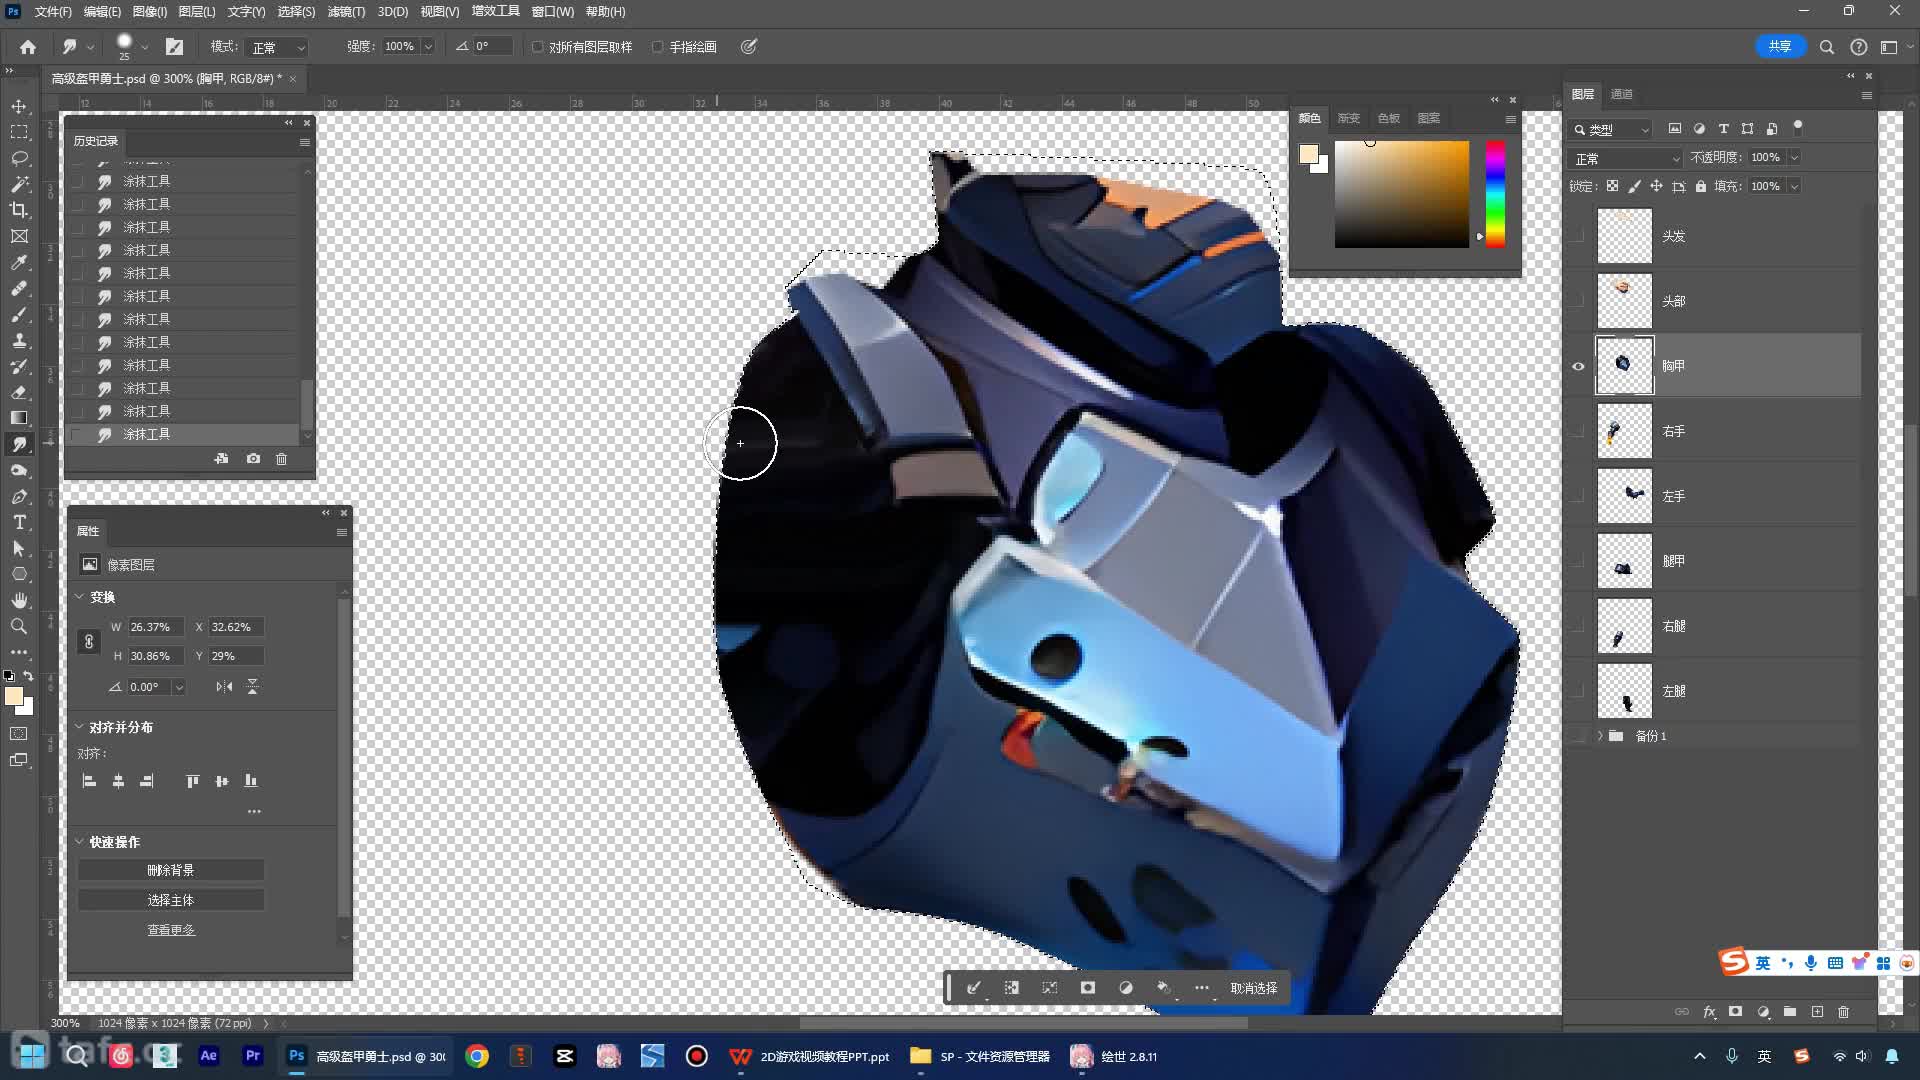Click link constrain proportions icon in Properties
1920x1080 pixels.
pos(89,642)
